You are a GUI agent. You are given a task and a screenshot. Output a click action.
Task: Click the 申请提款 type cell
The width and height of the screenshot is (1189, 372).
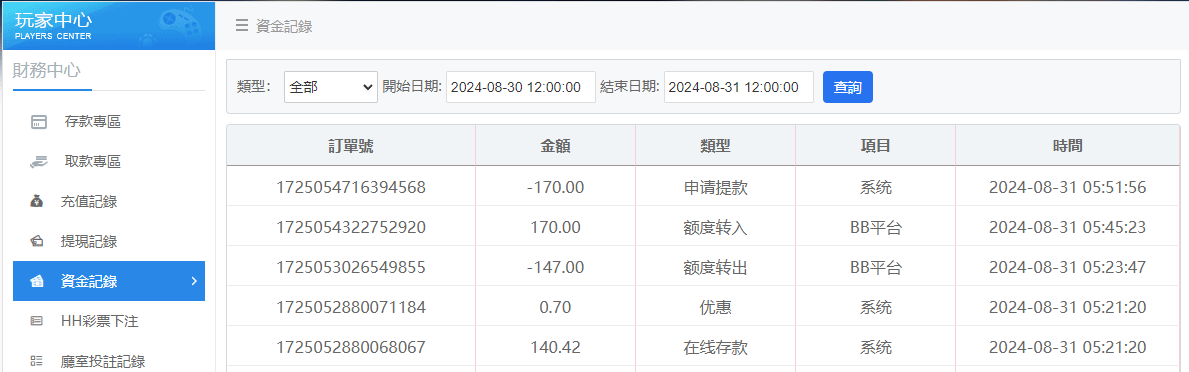[715, 187]
